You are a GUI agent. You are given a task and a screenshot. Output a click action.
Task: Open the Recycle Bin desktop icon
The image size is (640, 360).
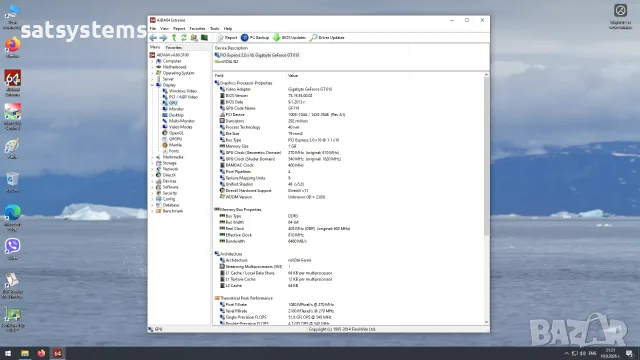tap(12, 182)
